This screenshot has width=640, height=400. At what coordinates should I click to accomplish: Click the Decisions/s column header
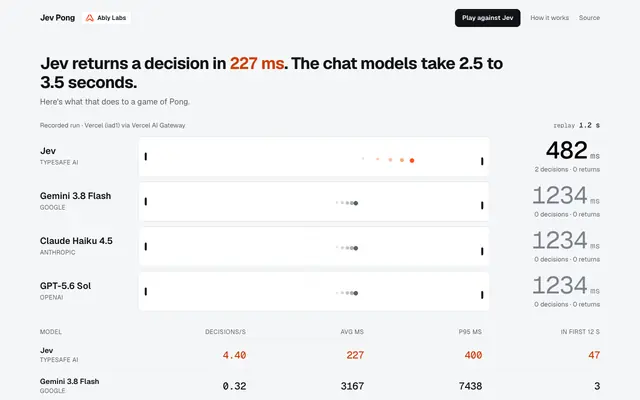coord(225,332)
